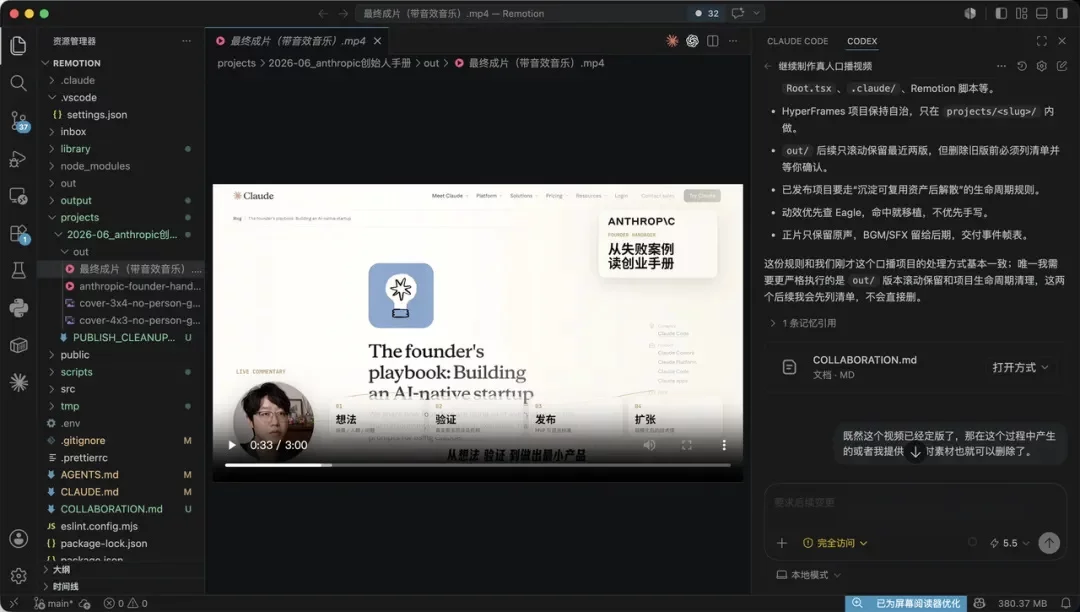Open the Python view in the activity bar
The width and height of the screenshot is (1080, 612).
point(19,308)
